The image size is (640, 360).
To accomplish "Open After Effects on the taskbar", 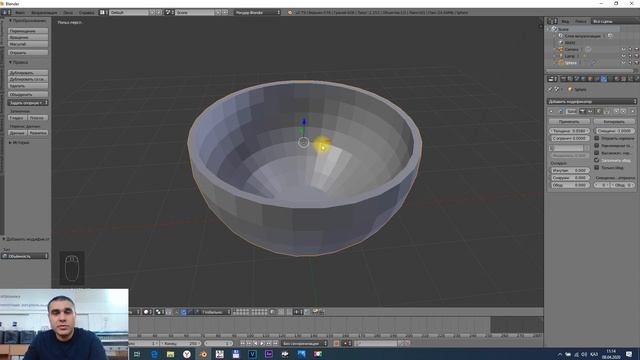I will (x=269, y=354).
